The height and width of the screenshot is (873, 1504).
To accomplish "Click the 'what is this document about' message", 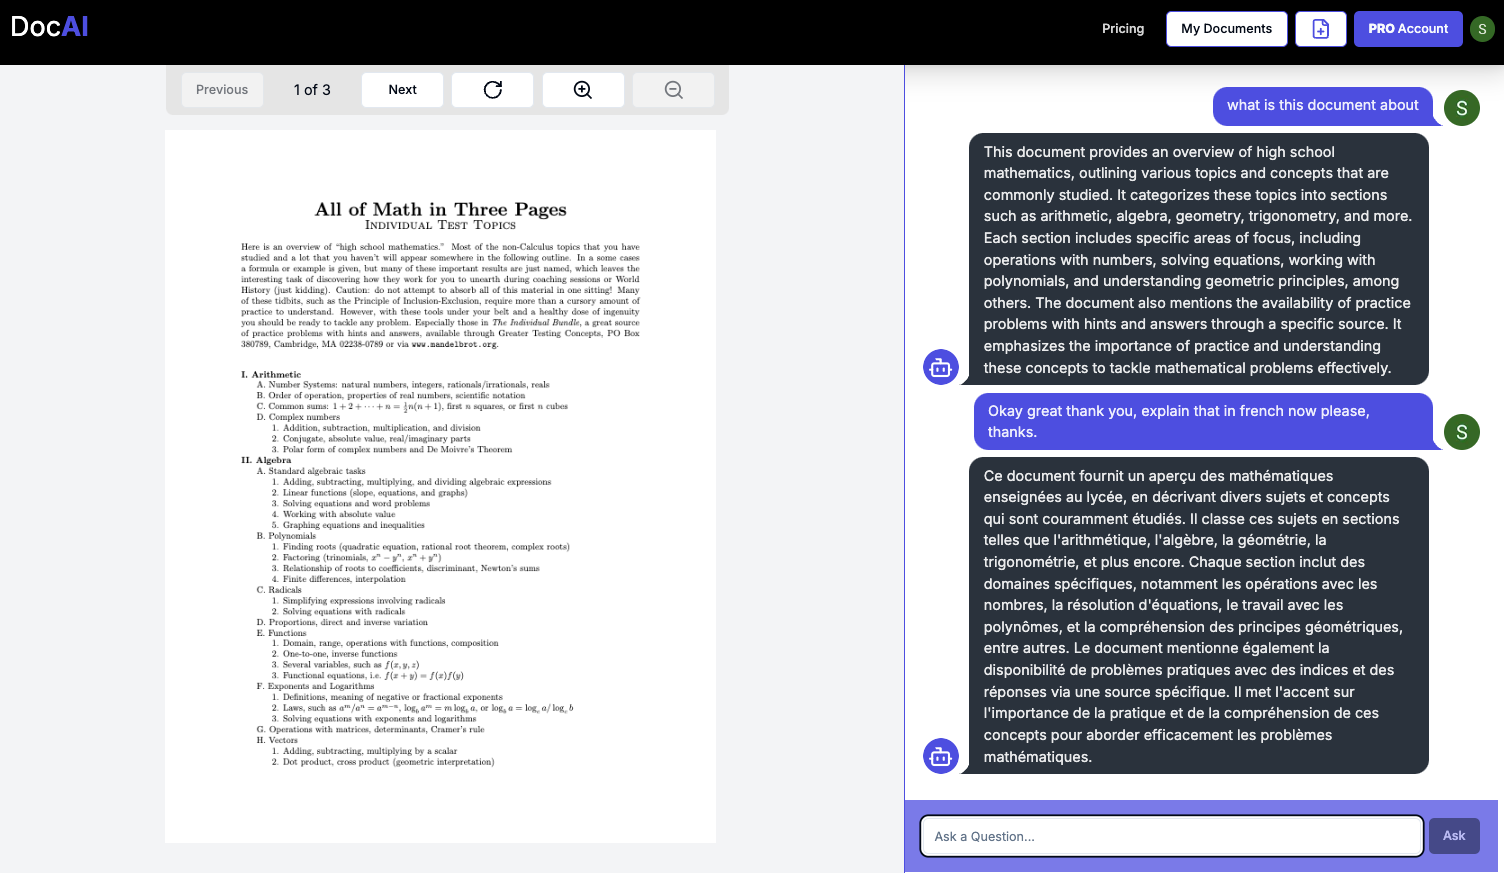I will (x=1322, y=105).
